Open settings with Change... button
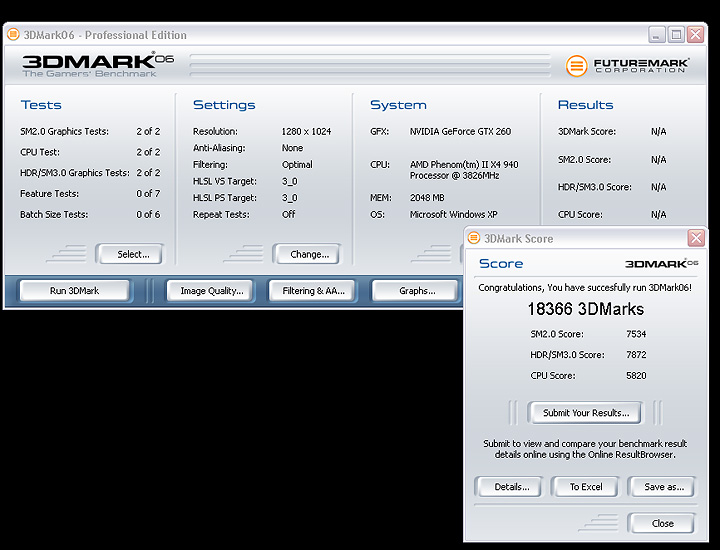 click(x=306, y=254)
